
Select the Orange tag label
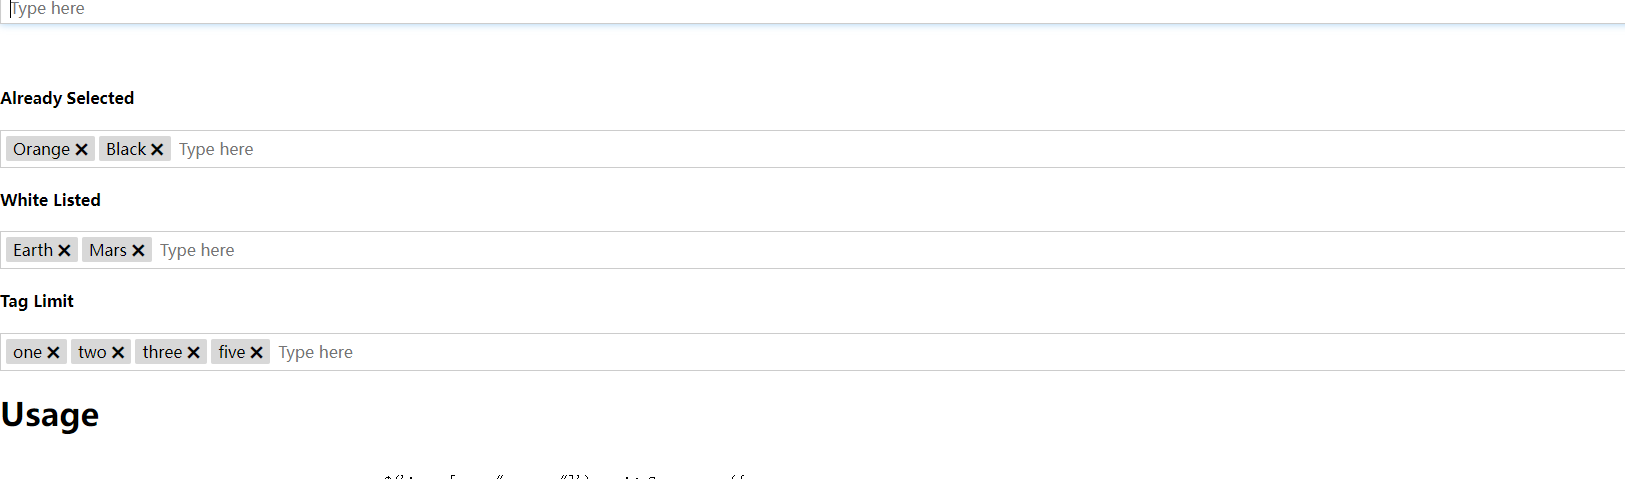tap(41, 149)
